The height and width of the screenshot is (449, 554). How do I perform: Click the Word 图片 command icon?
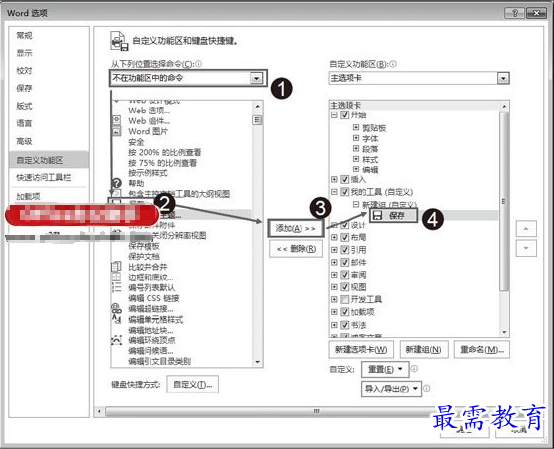point(117,131)
